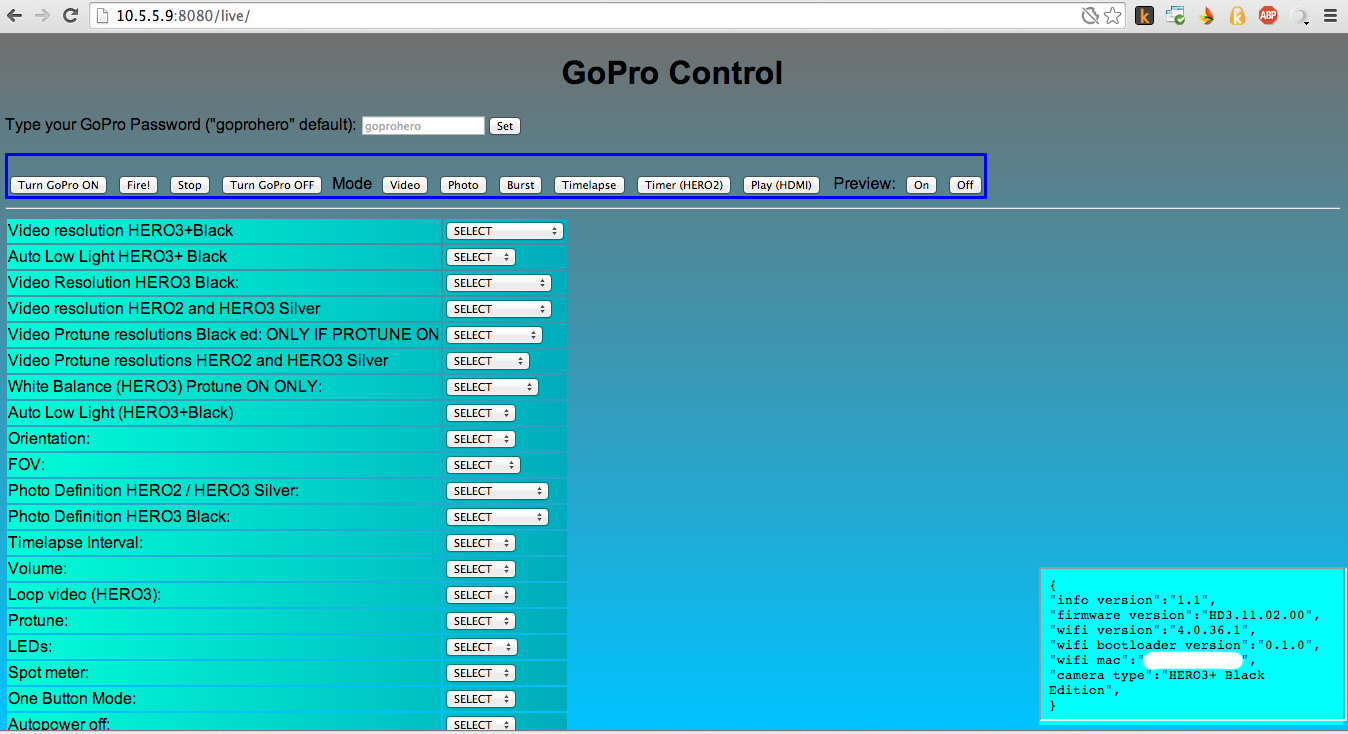Screen dimensions: 1348x734
Task: Focus the GoPro password input field
Action: (x=423, y=126)
